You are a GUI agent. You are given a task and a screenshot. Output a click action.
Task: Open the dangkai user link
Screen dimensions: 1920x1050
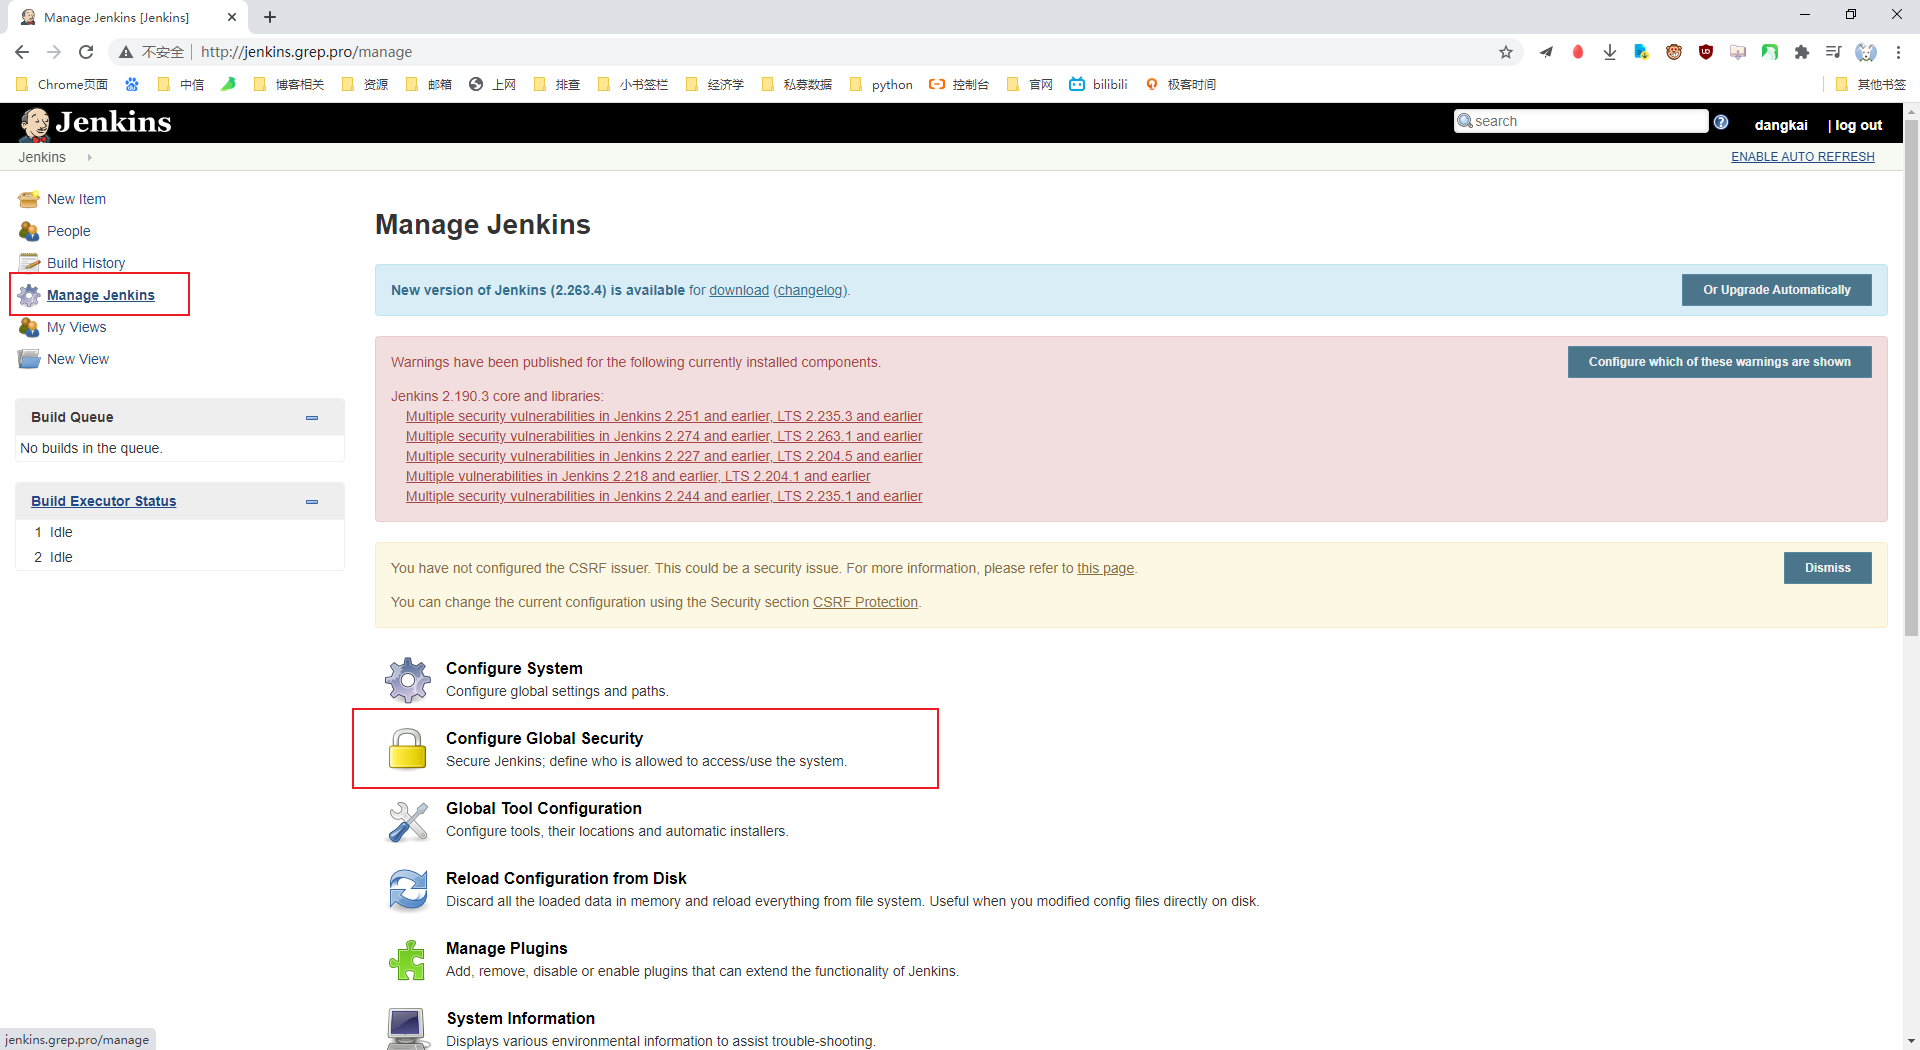point(1781,125)
